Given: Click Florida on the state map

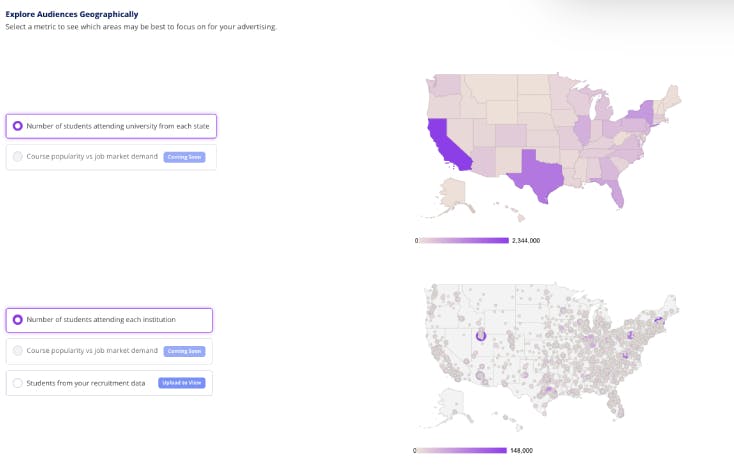Looking at the screenshot, I should tap(615, 193).
